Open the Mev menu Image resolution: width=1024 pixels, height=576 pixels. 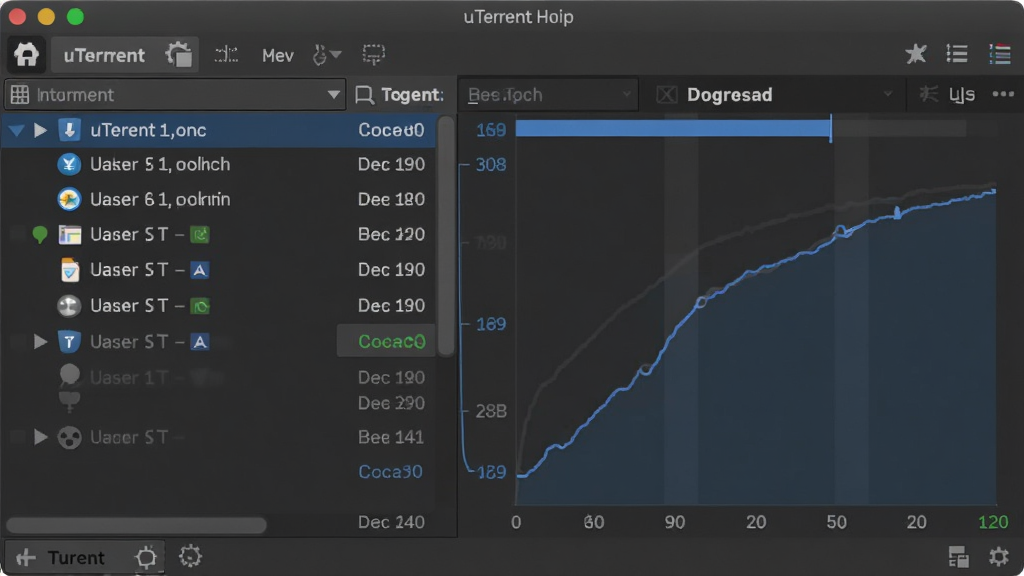tap(278, 56)
